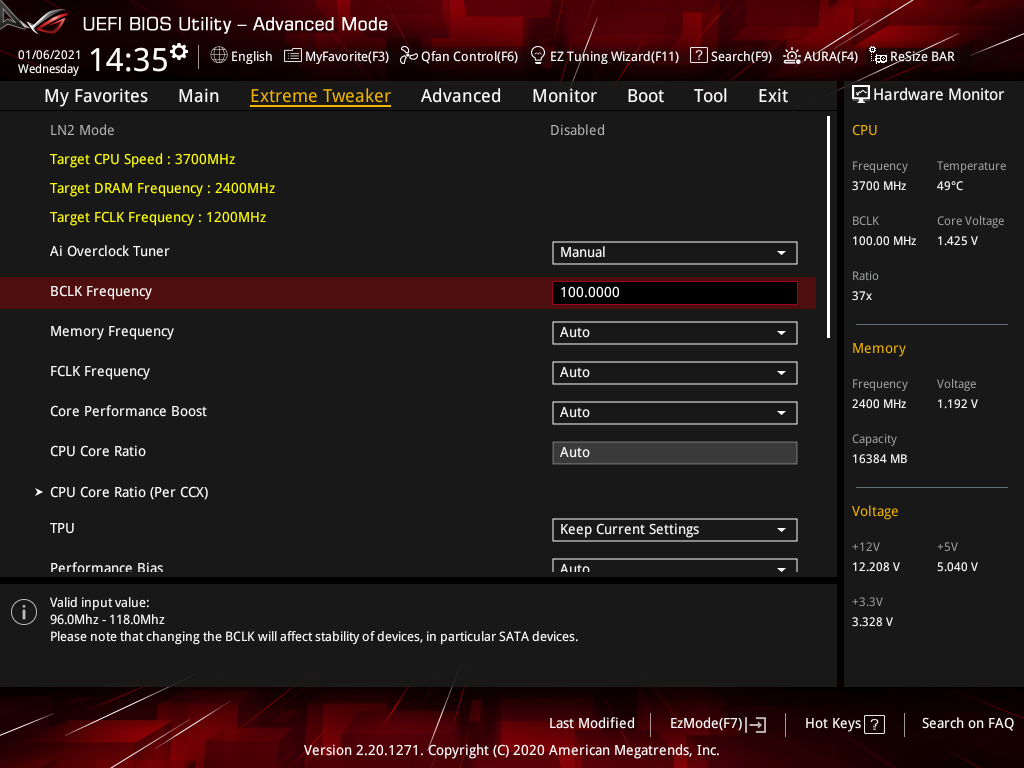This screenshot has height=768, width=1024.
Task: Open Search on FAQ link
Action: tap(967, 724)
